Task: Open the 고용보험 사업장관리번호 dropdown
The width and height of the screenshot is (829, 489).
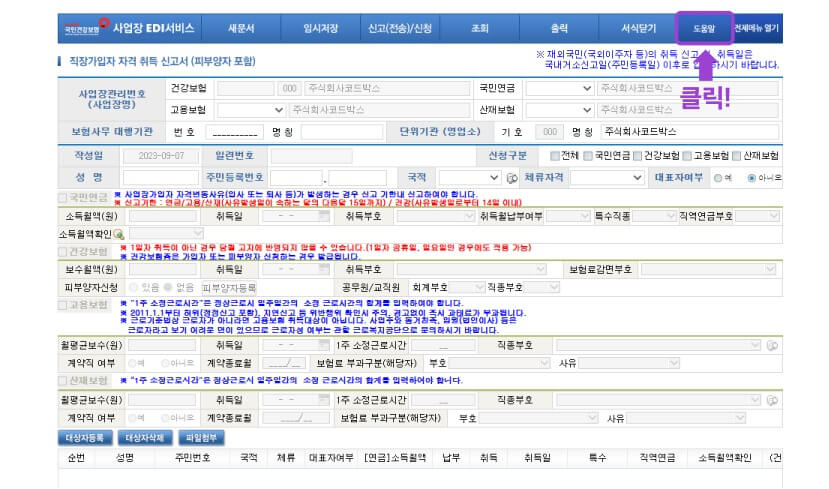Action: [249, 109]
